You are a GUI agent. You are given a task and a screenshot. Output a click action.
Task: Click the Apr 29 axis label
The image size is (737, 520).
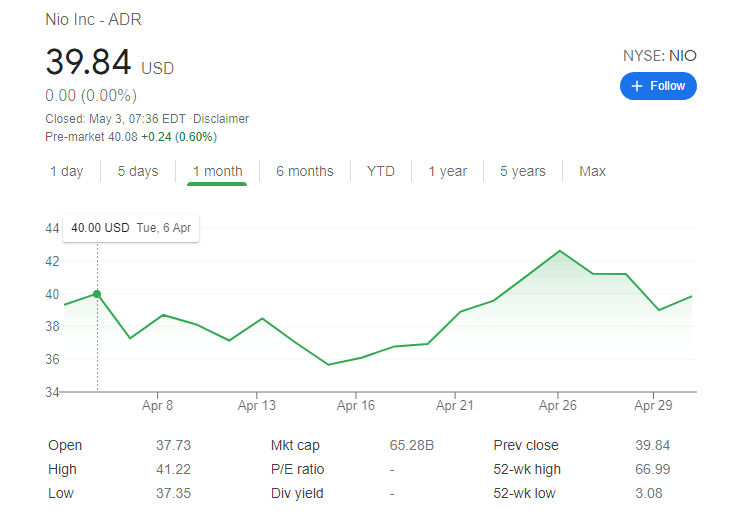[x=653, y=405]
